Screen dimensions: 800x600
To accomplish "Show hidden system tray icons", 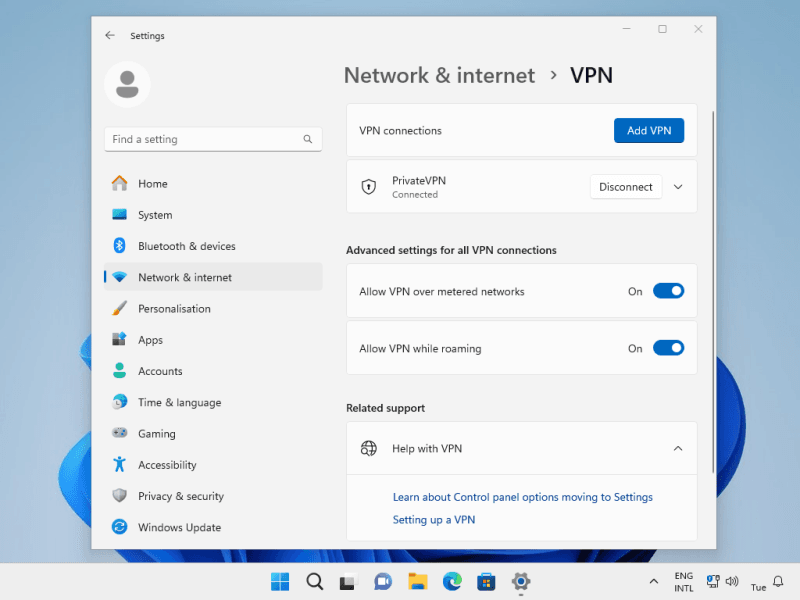I will click(x=654, y=582).
